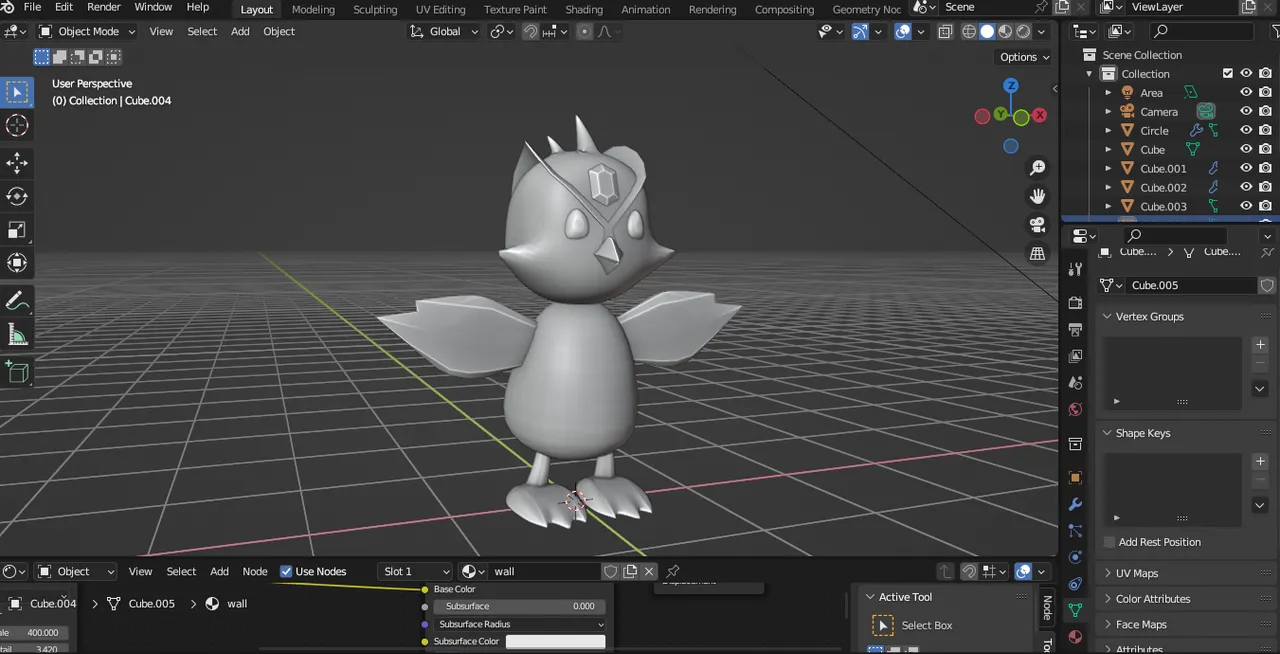Click the zoom magnifier viewport gizmo
The height and width of the screenshot is (654, 1280).
pos(1038,168)
